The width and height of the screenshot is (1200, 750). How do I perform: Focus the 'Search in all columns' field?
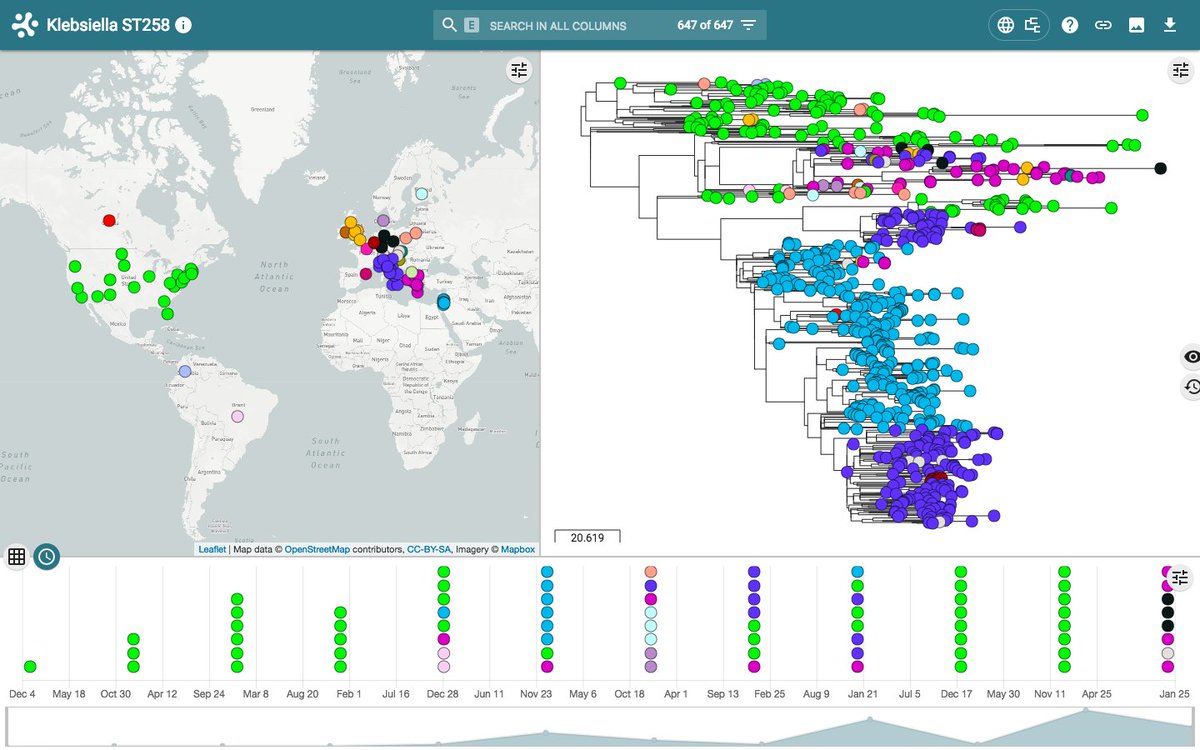pyautogui.click(x=558, y=26)
